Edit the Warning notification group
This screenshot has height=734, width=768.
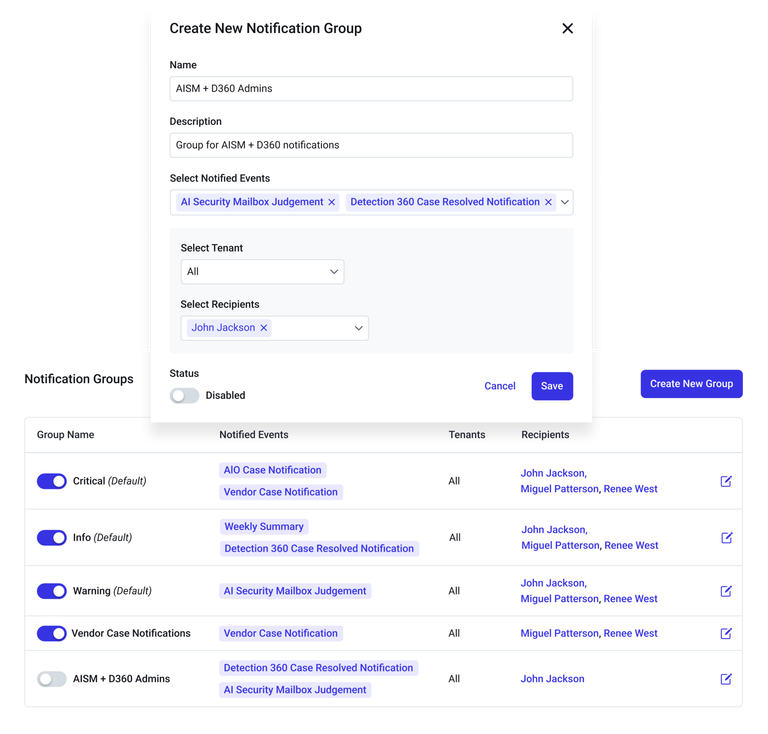point(726,591)
